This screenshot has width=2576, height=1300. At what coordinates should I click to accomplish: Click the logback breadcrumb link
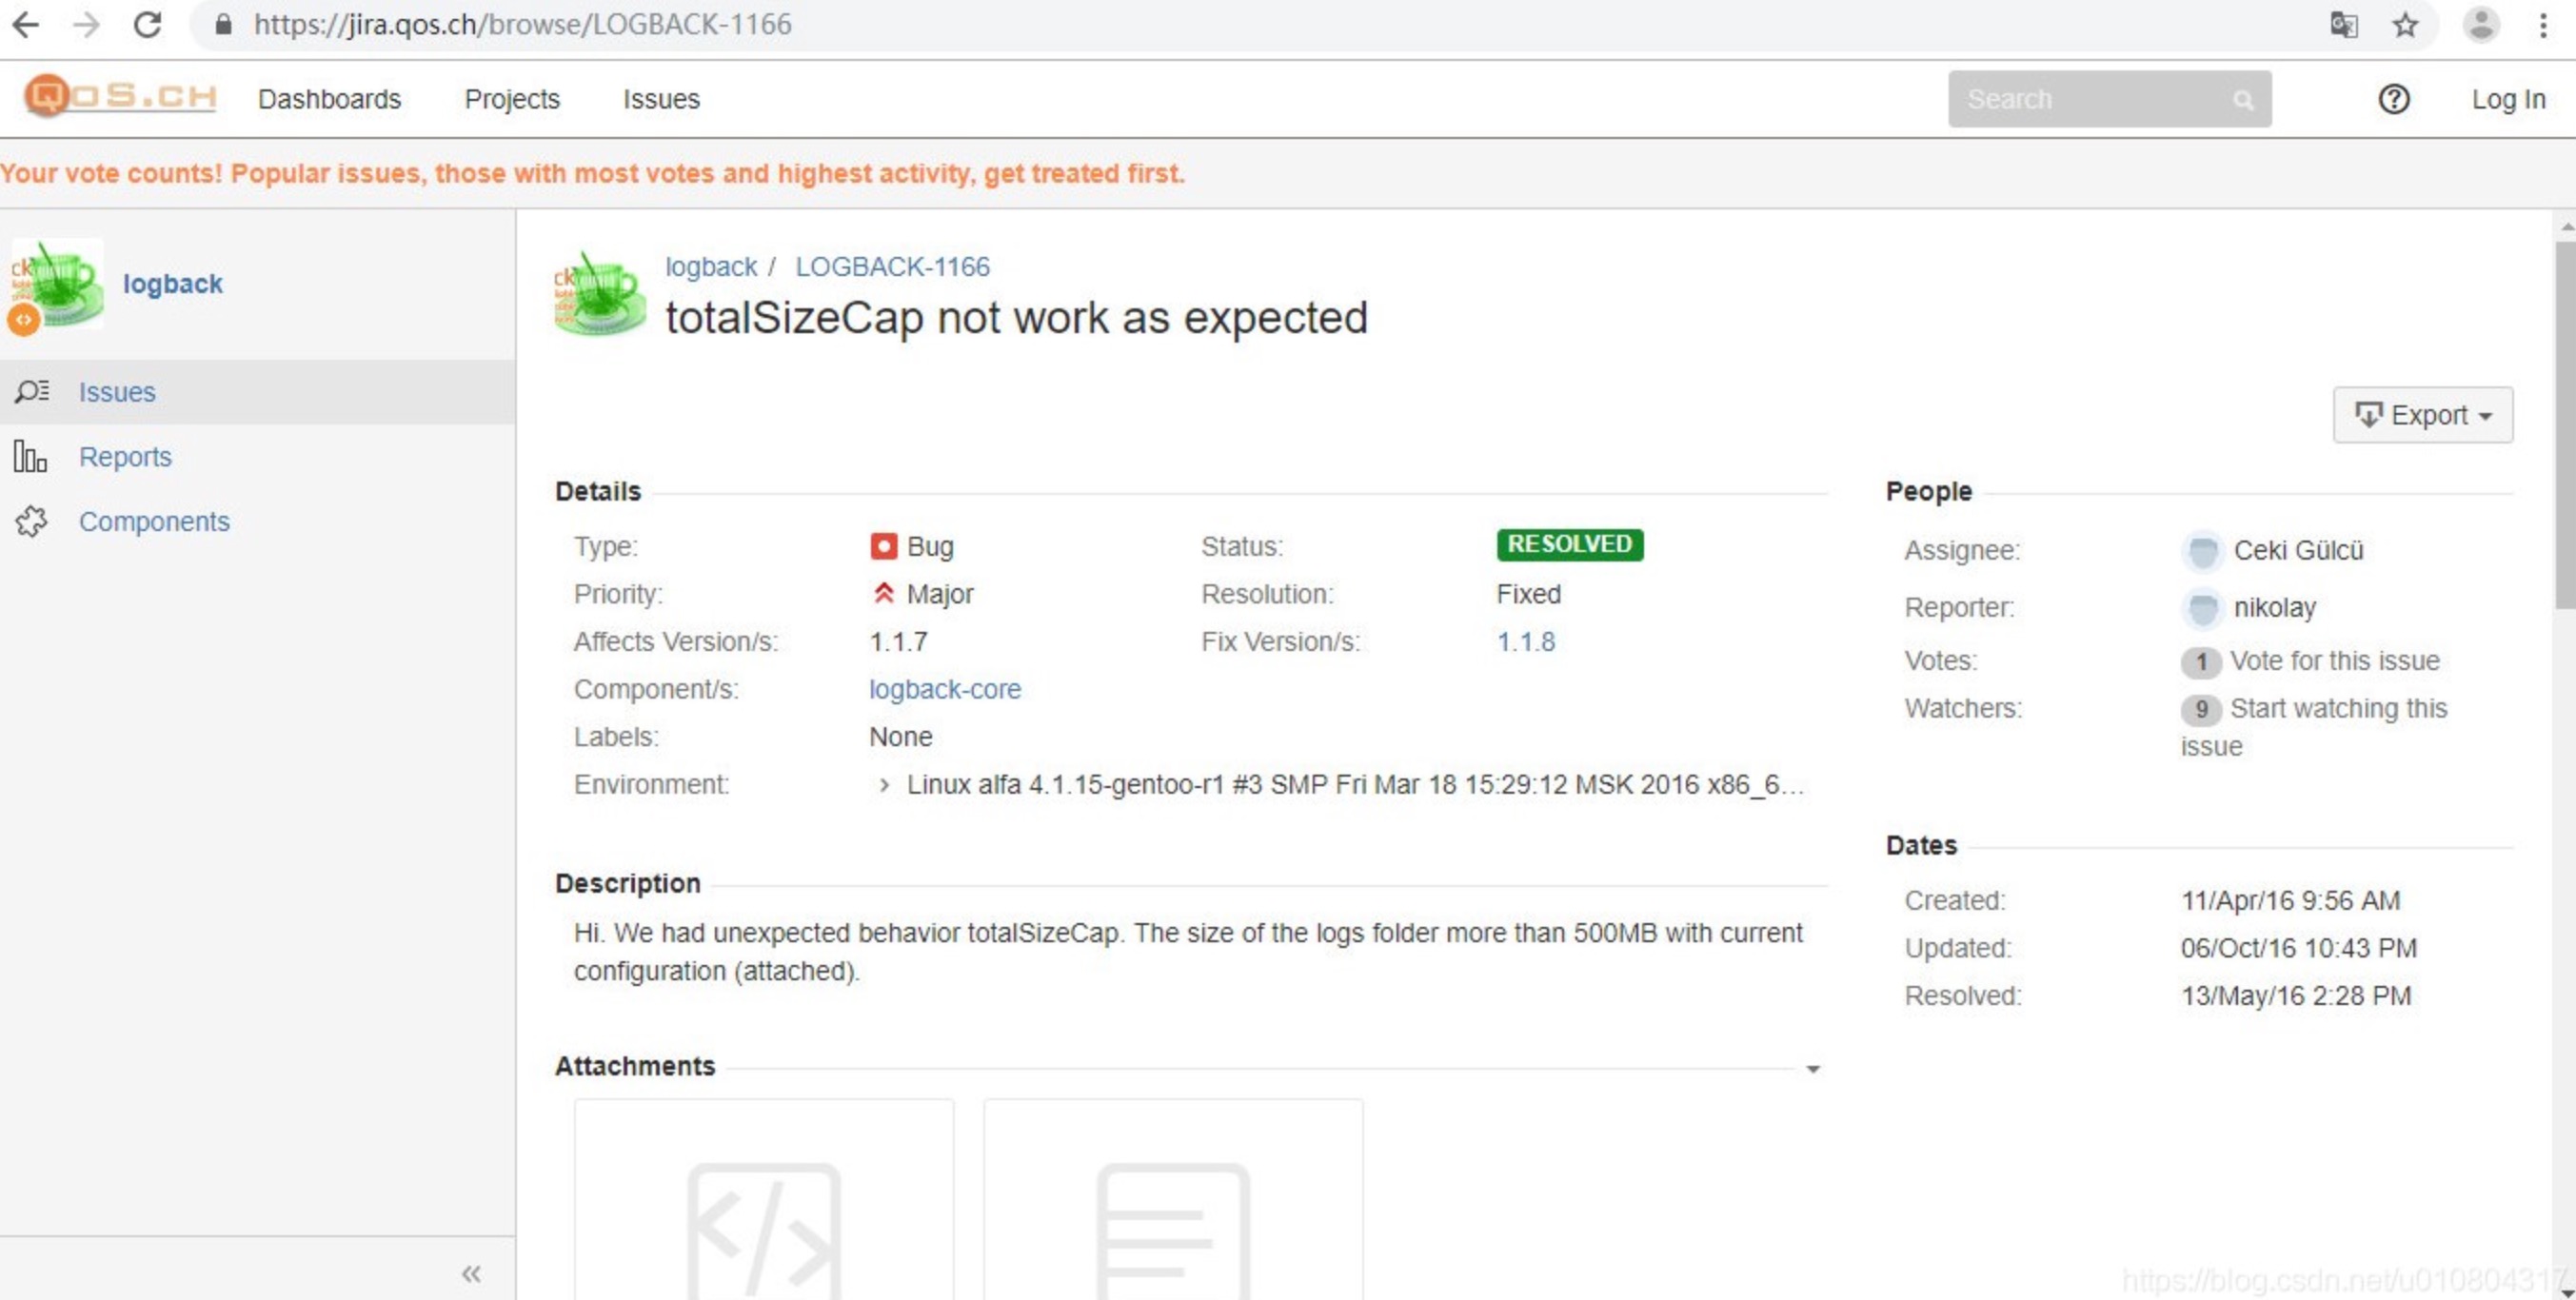(x=711, y=267)
